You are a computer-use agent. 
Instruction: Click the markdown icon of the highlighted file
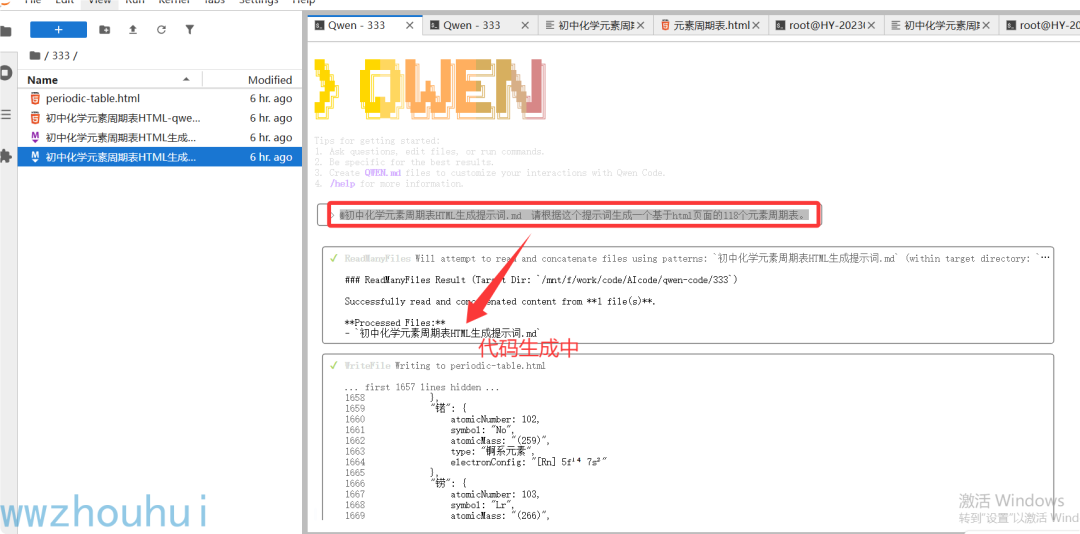click(x=35, y=157)
